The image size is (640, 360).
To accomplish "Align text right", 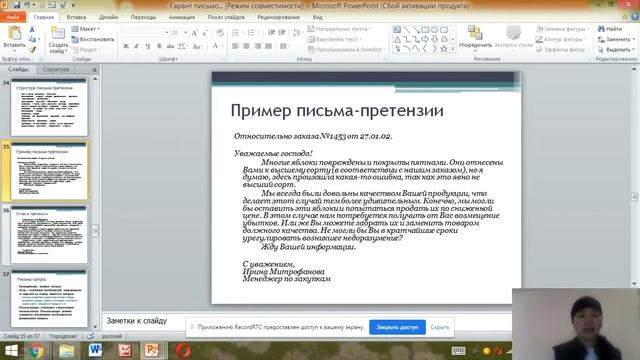I will click(x=258, y=46).
